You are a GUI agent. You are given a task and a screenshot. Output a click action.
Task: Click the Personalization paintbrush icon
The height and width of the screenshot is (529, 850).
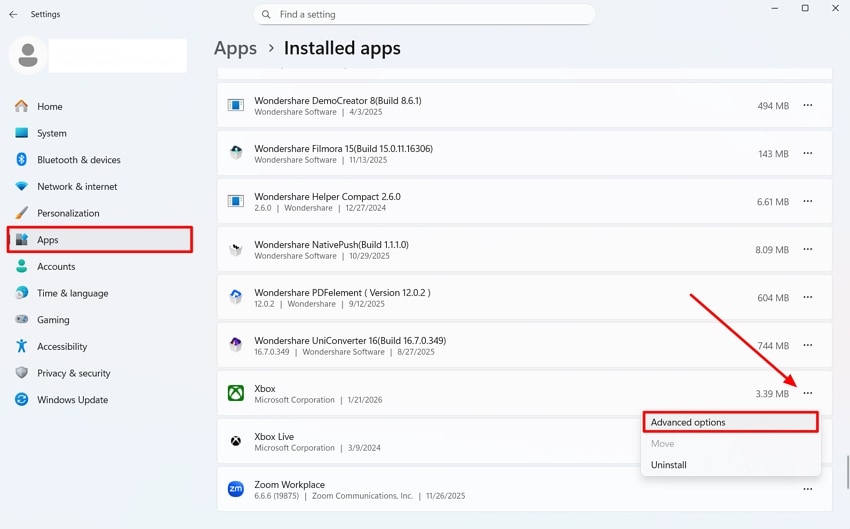tap(22, 212)
